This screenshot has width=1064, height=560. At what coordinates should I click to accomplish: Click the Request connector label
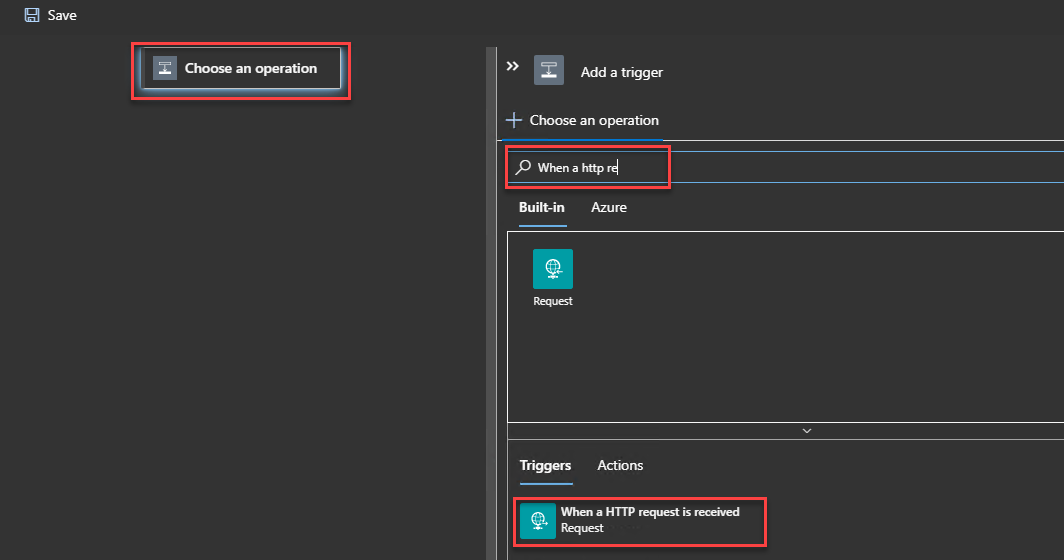point(553,301)
